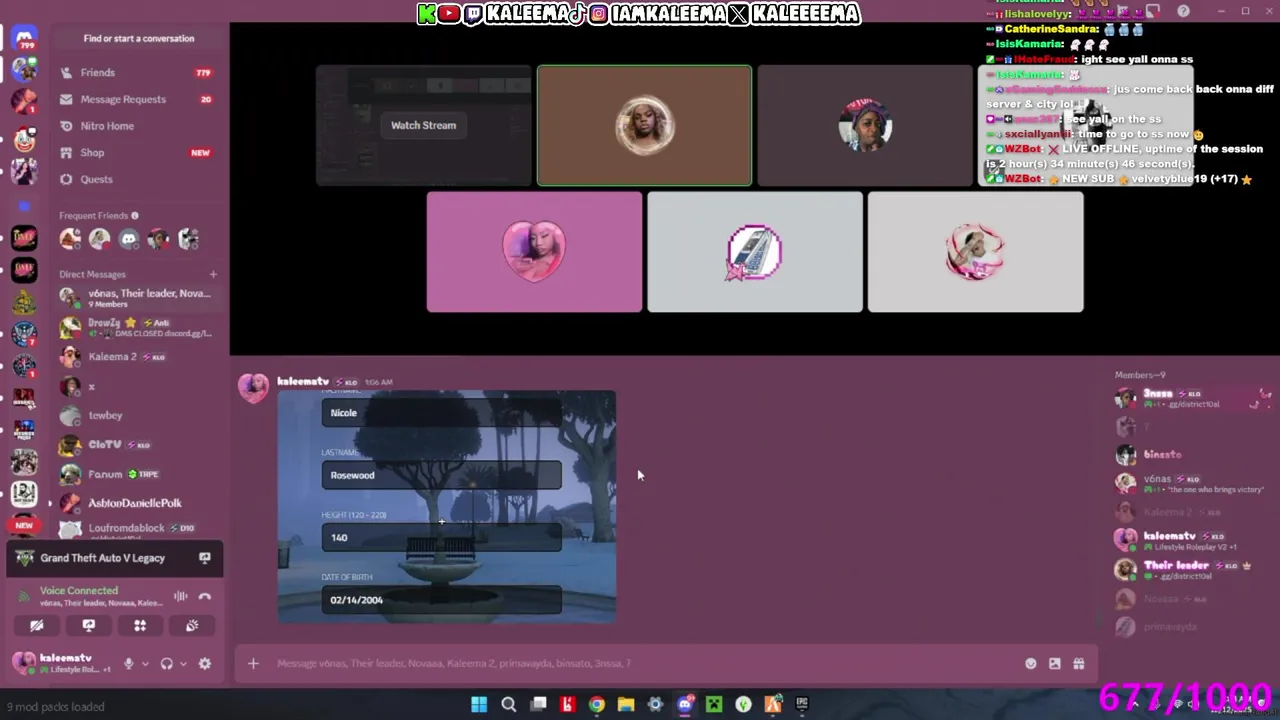Click kaleematv user profile panel
Viewport: 1280px width, 720px height.
62,663
